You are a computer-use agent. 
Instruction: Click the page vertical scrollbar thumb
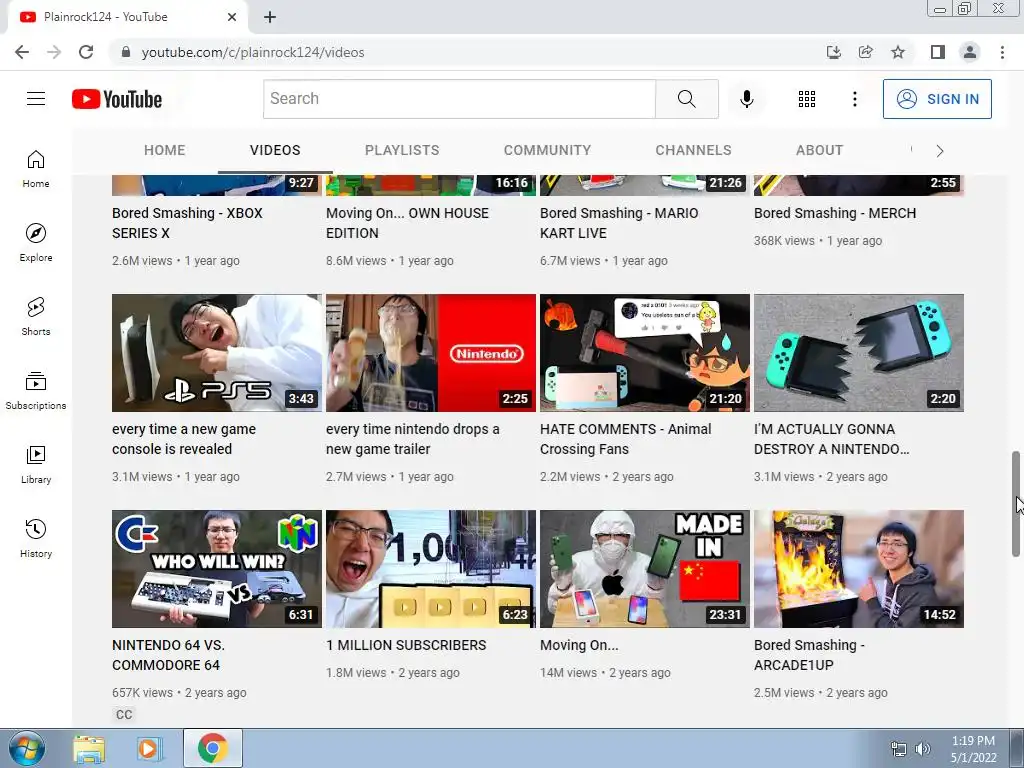[1016, 504]
